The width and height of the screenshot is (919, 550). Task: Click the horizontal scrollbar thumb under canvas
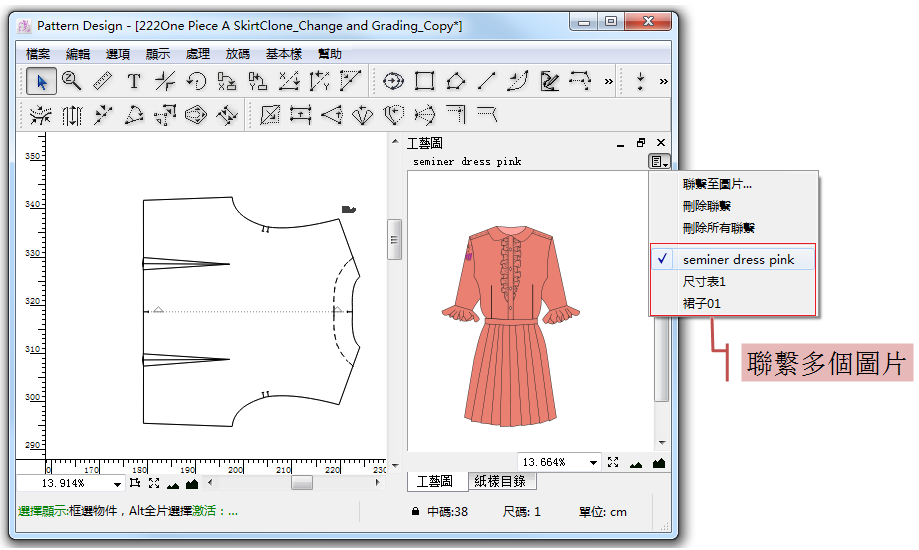tap(302, 483)
